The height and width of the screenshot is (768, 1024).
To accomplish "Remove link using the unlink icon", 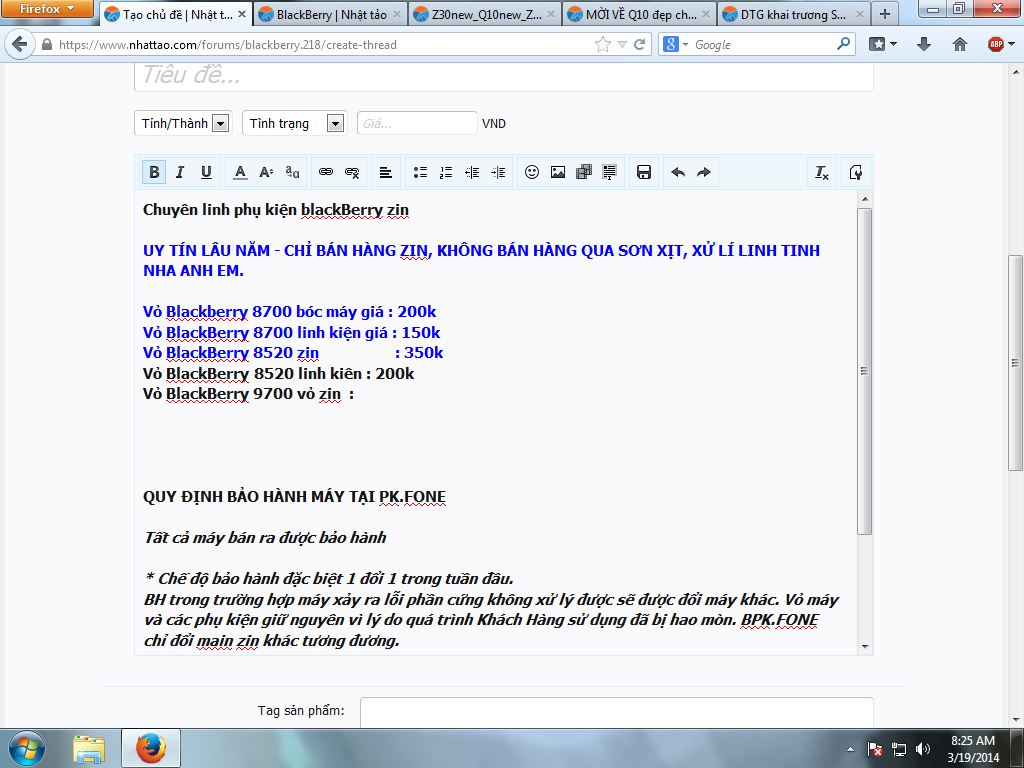I will [352, 172].
